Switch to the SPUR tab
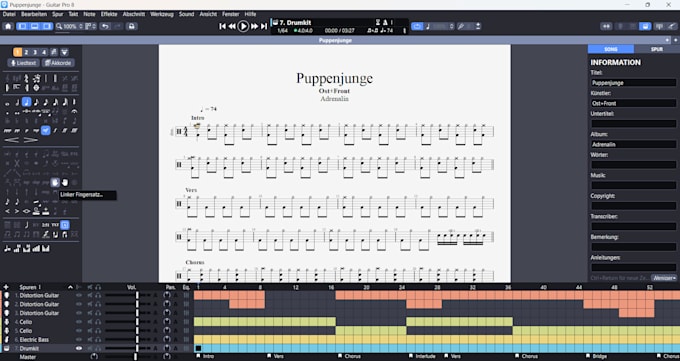Image resolution: width=680 pixels, height=361 pixels. tap(657, 49)
